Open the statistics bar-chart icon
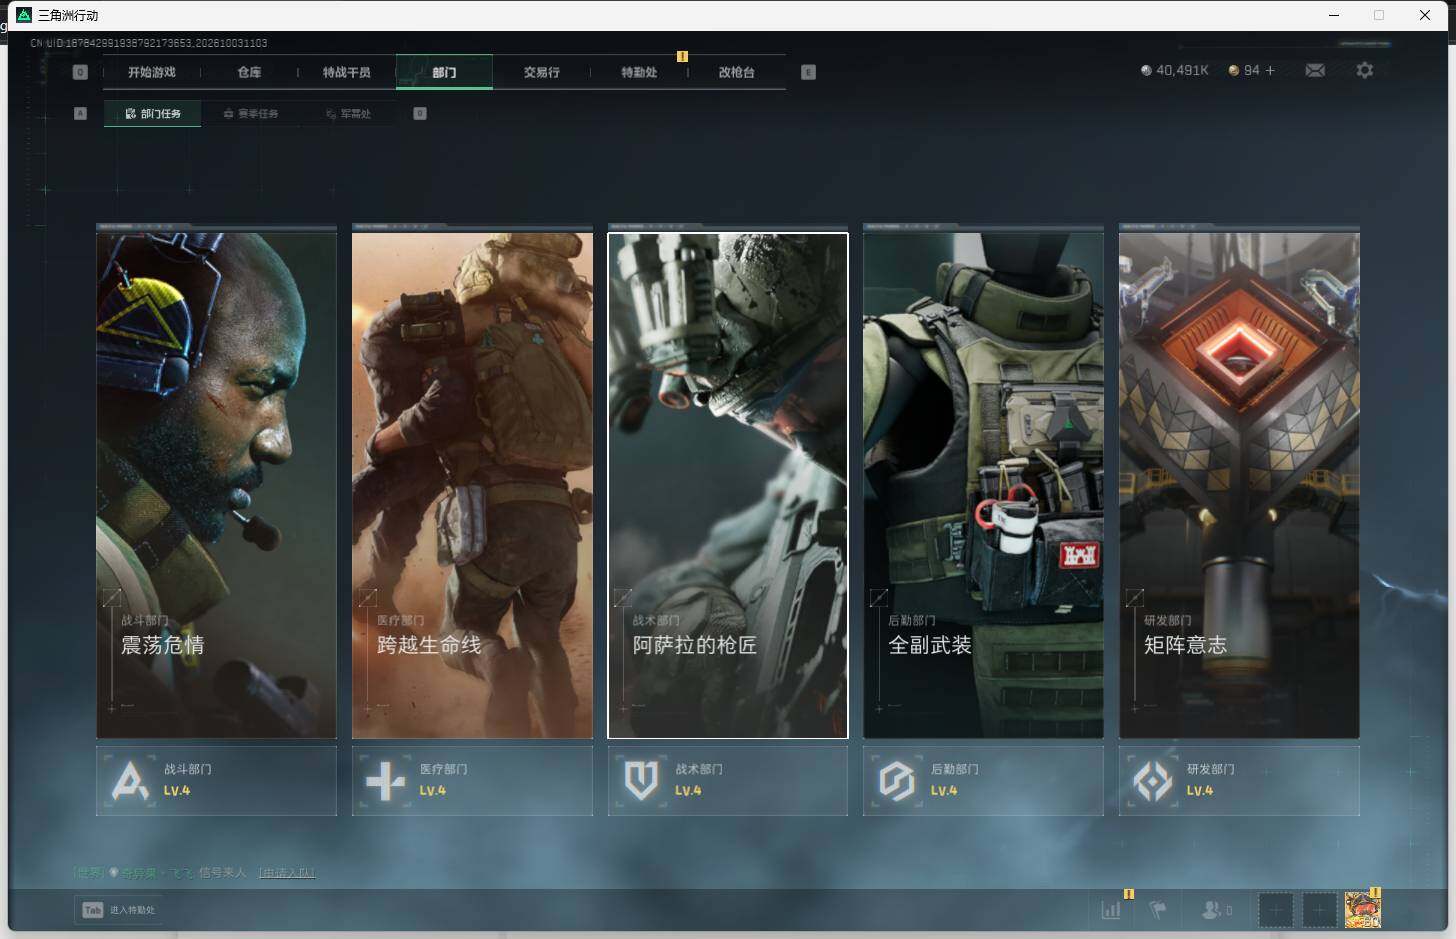 tap(1111, 910)
